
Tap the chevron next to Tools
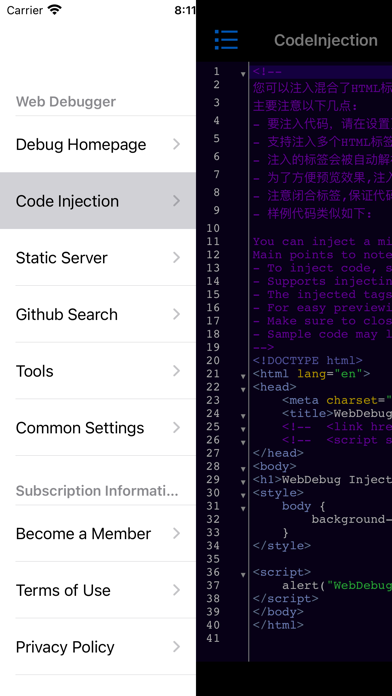click(x=177, y=371)
